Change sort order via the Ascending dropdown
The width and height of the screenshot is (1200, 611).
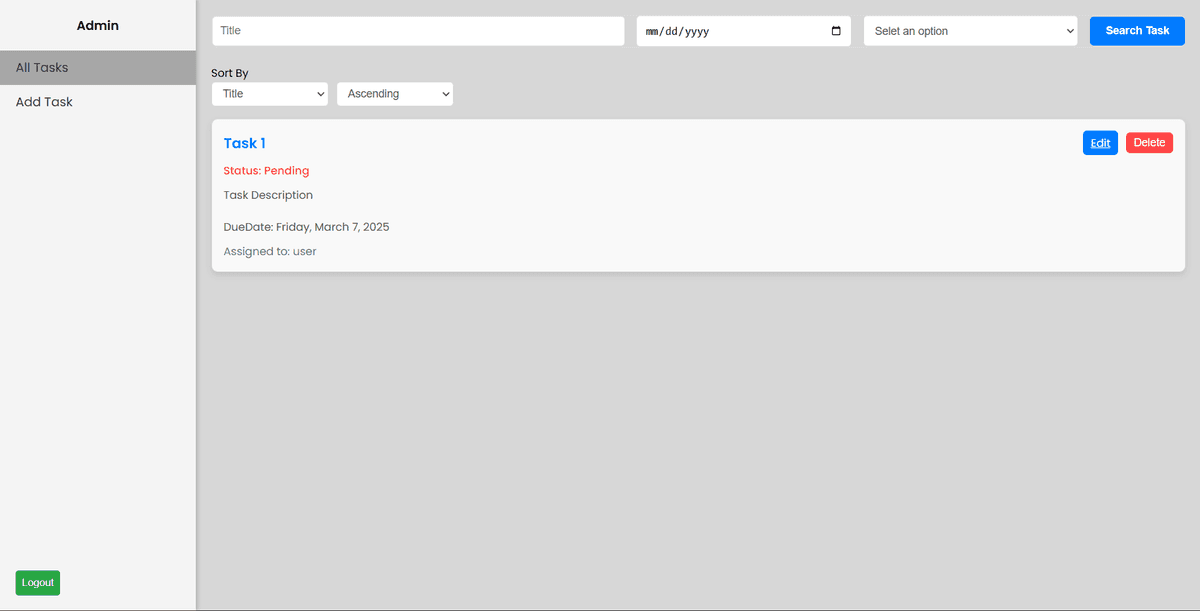pyautogui.click(x=395, y=93)
